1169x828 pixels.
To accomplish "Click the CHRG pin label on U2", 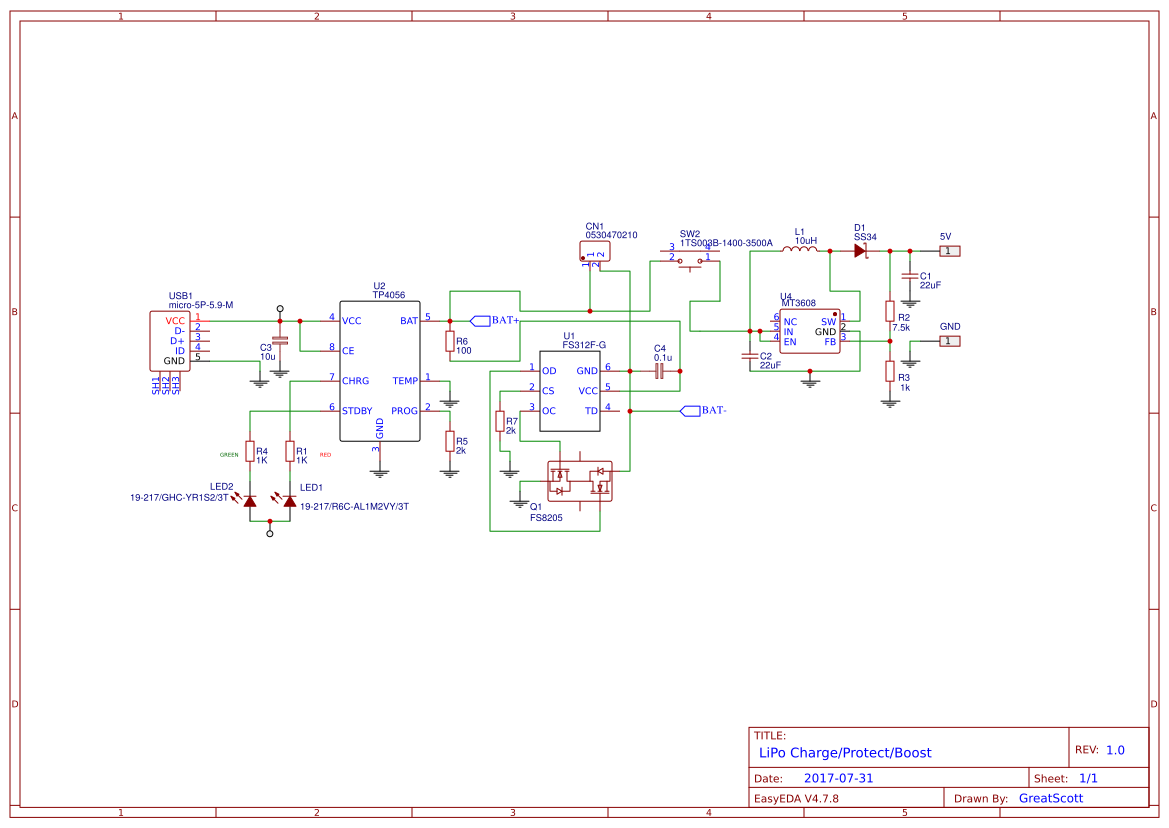I will [x=356, y=381].
